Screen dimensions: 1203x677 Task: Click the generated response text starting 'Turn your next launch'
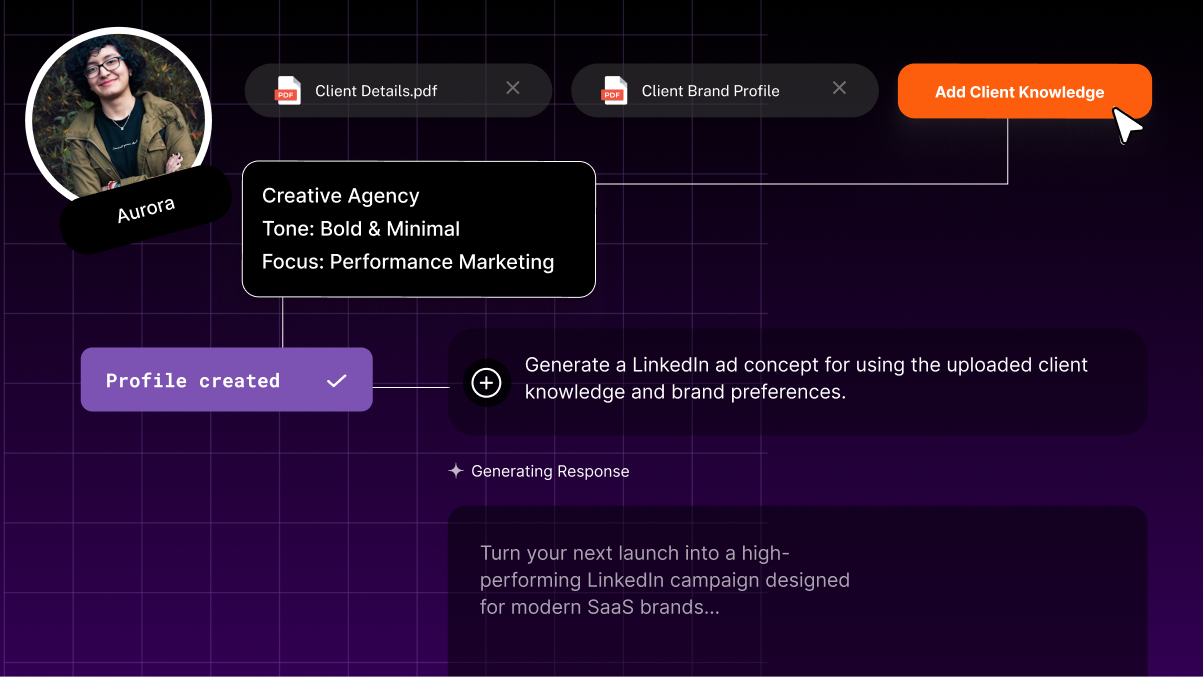[x=665, y=580]
